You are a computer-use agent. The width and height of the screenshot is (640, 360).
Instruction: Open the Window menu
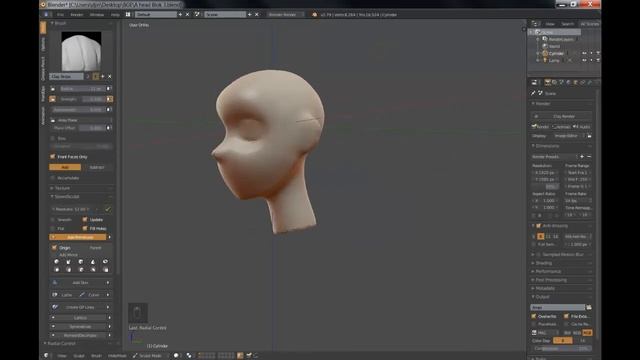point(97,15)
